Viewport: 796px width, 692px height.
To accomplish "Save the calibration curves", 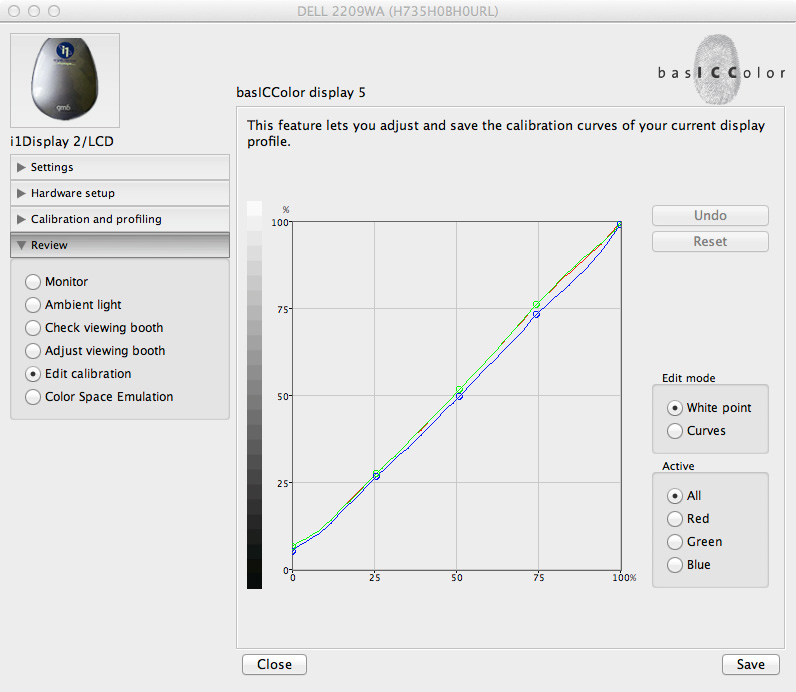I will pos(750,664).
